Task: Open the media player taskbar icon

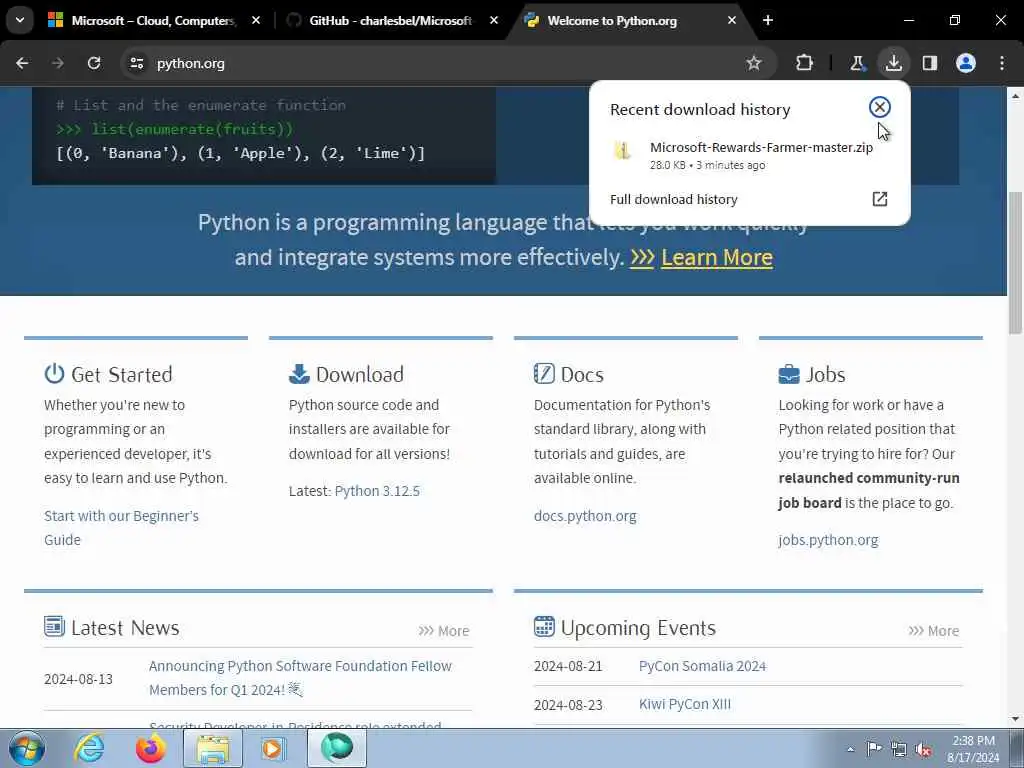Action: point(273,748)
